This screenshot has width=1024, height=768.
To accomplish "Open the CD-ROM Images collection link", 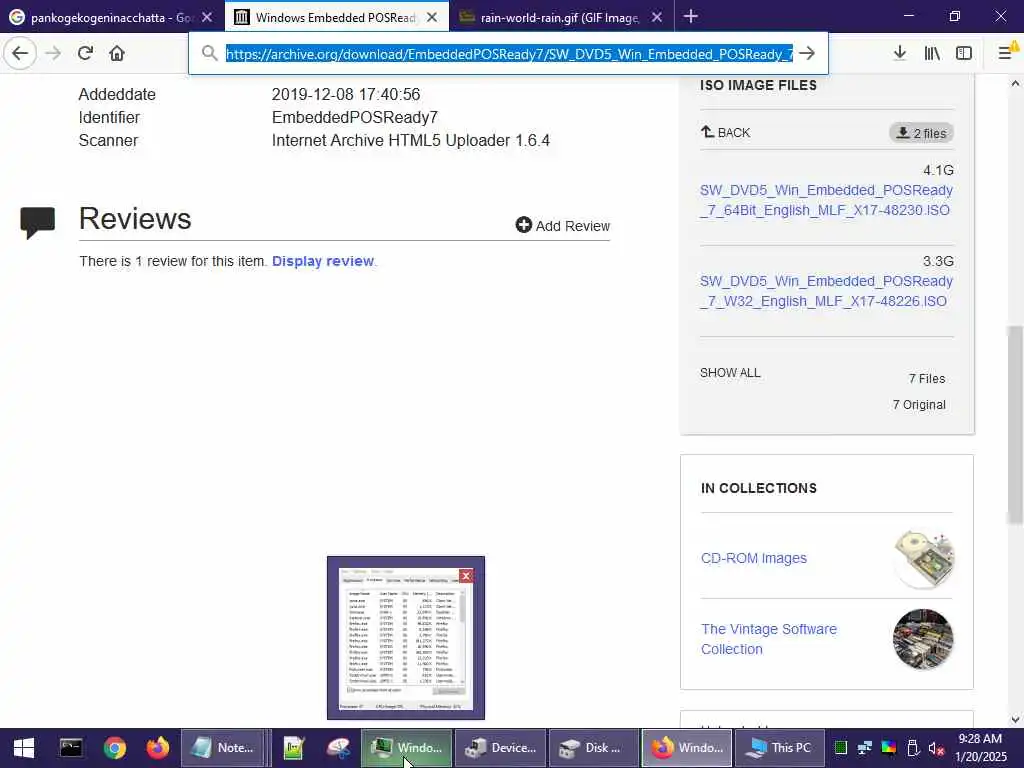I will coord(754,558).
